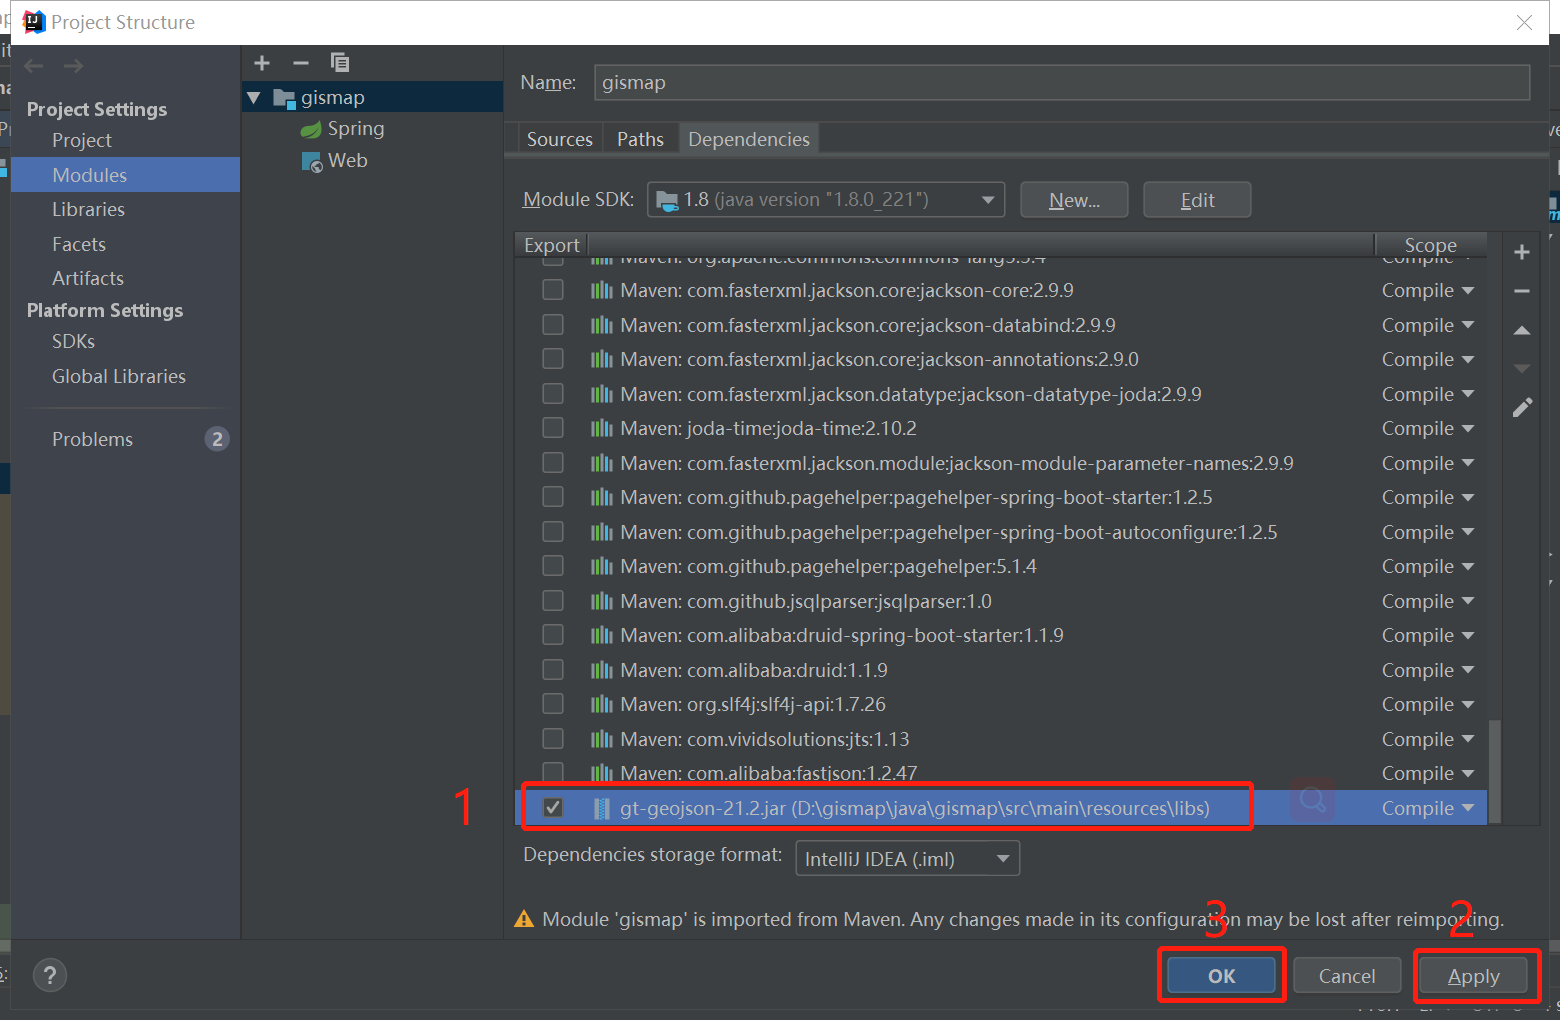This screenshot has width=1560, height=1020.
Task: Check export for jackson-annotations:2.9.0
Action: (552, 358)
